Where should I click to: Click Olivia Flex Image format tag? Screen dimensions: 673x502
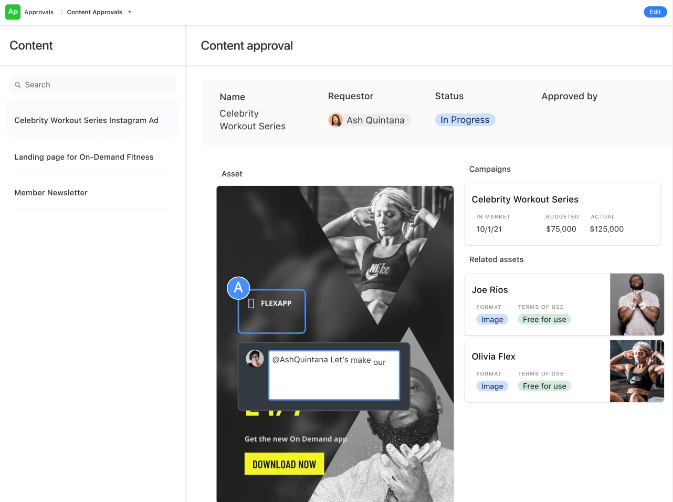pyautogui.click(x=492, y=386)
